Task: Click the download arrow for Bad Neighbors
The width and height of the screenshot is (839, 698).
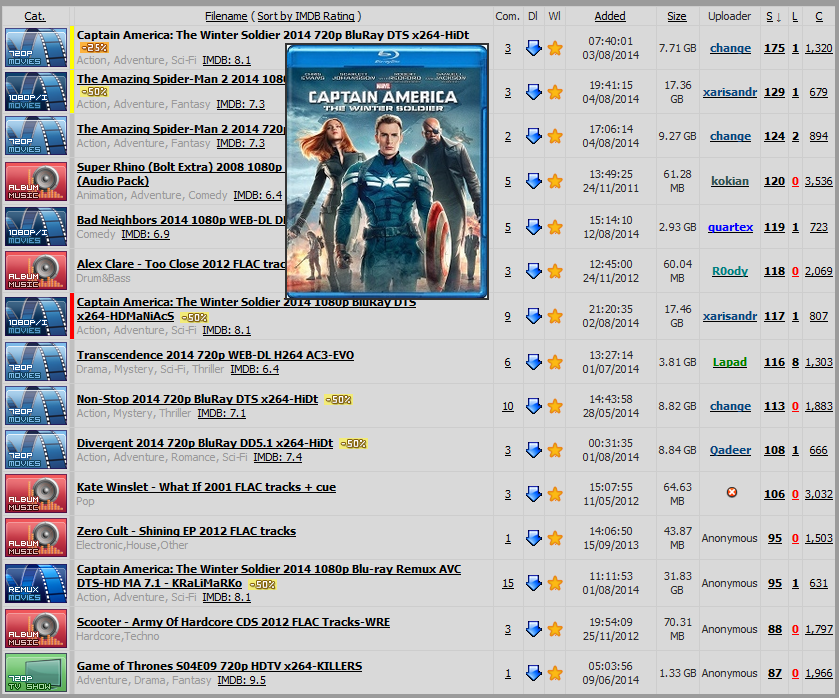Action: [533, 227]
